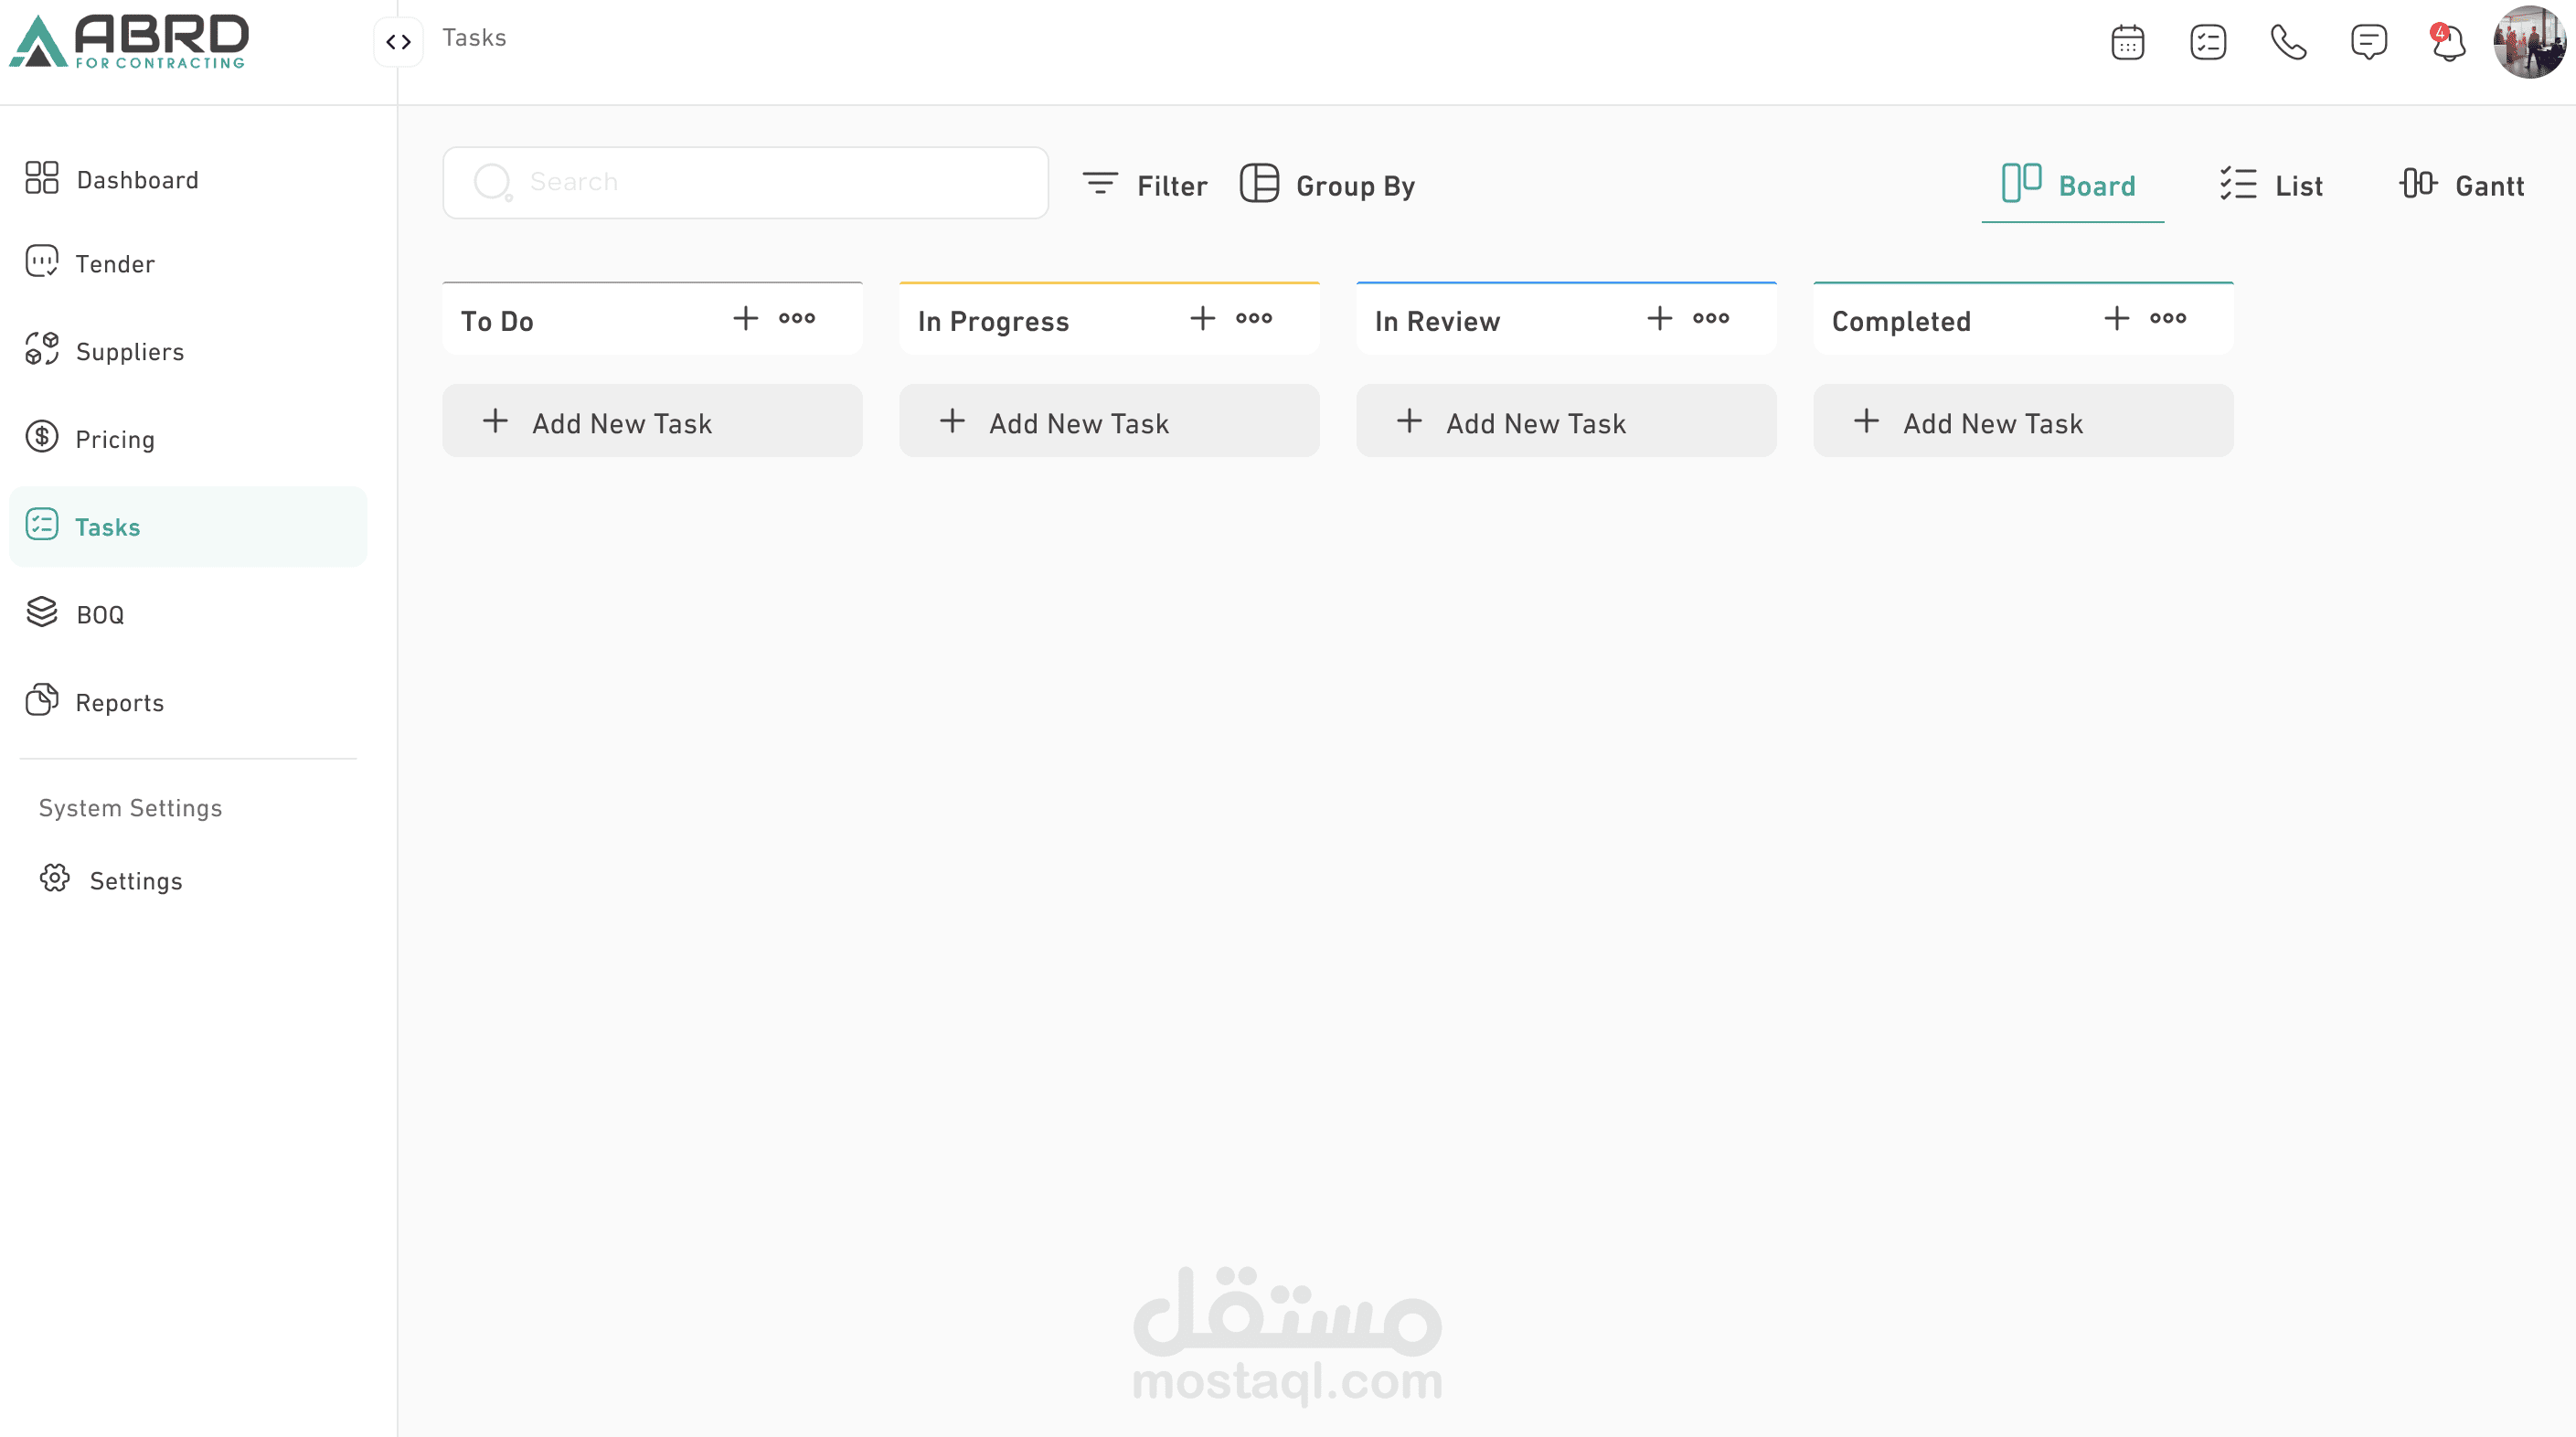Click the task checklist icon in header
The height and width of the screenshot is (1437, 2576).
click(2207, 42)
